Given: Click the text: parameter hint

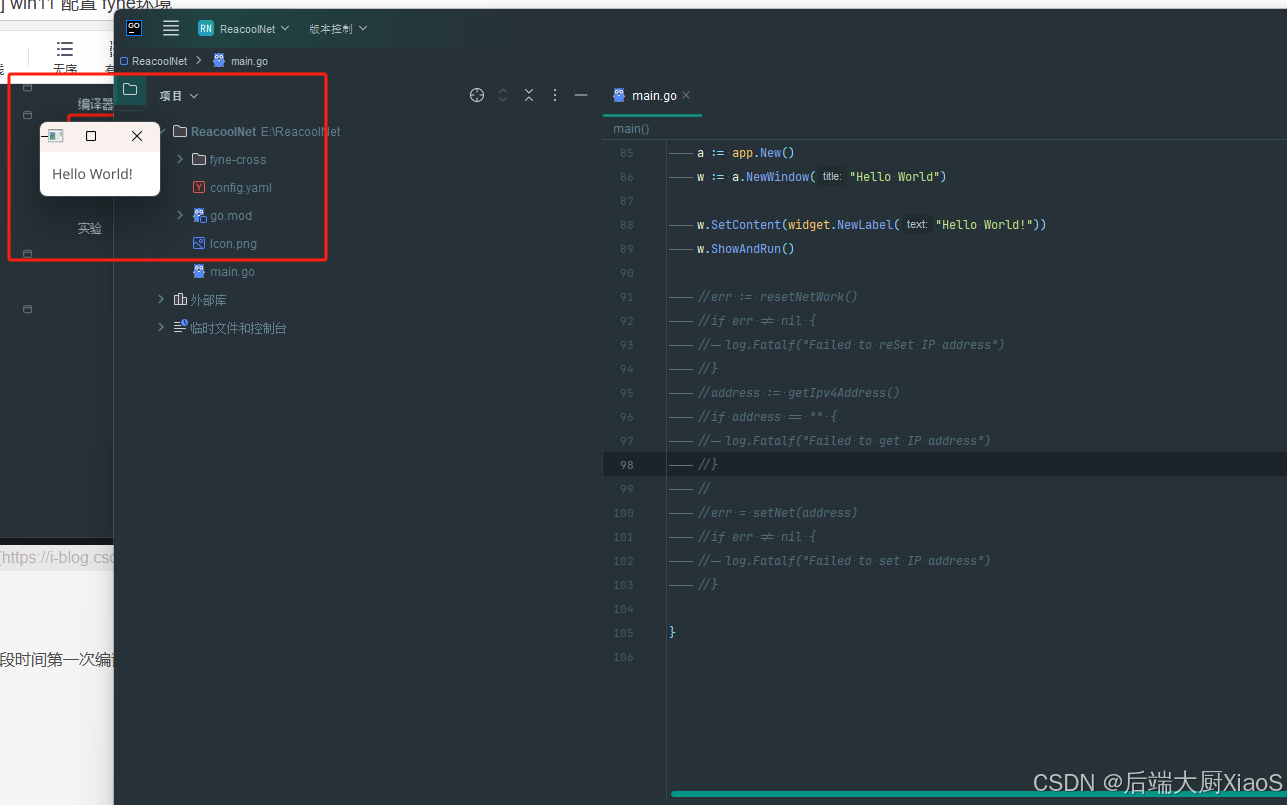Looking at the screenshot, I should tap(917, 225).
